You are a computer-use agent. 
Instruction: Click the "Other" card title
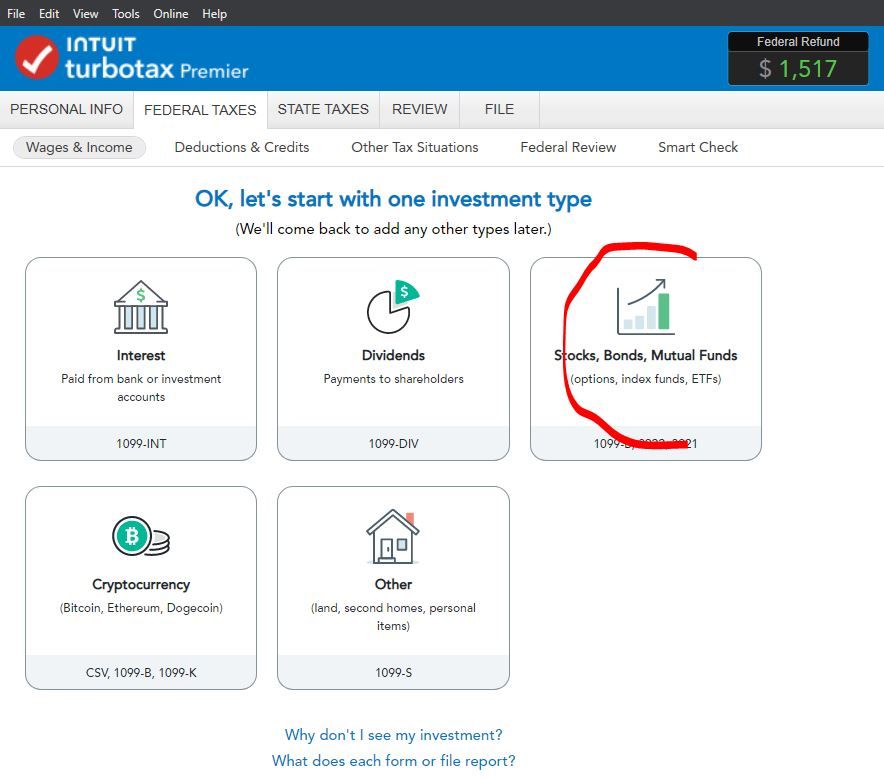coord(394,584)
